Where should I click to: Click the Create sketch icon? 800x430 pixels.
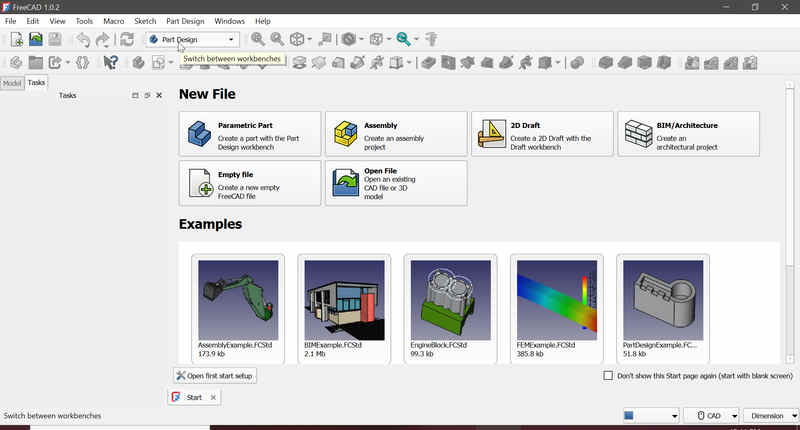[x=159, y=63]
